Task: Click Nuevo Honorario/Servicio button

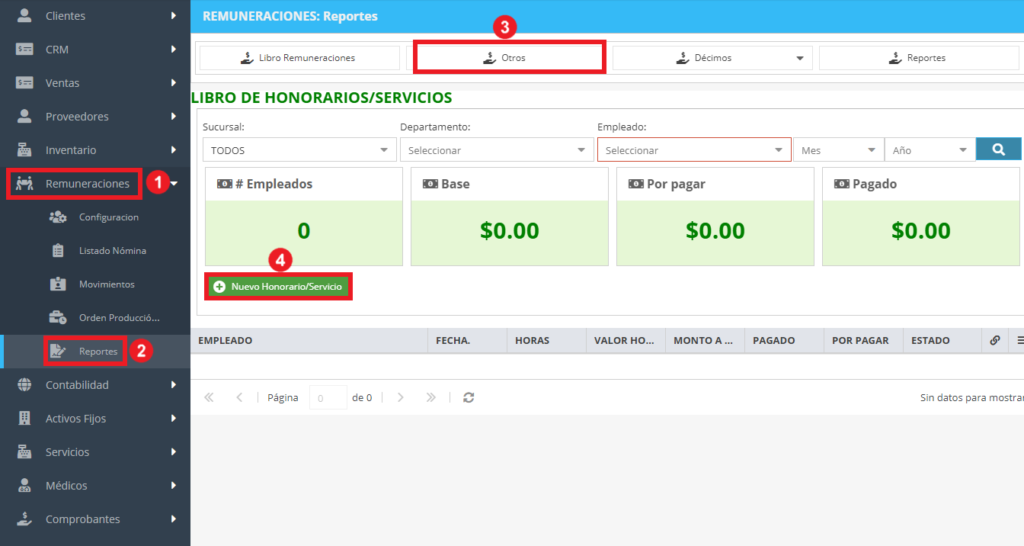Action: point(279,287)
